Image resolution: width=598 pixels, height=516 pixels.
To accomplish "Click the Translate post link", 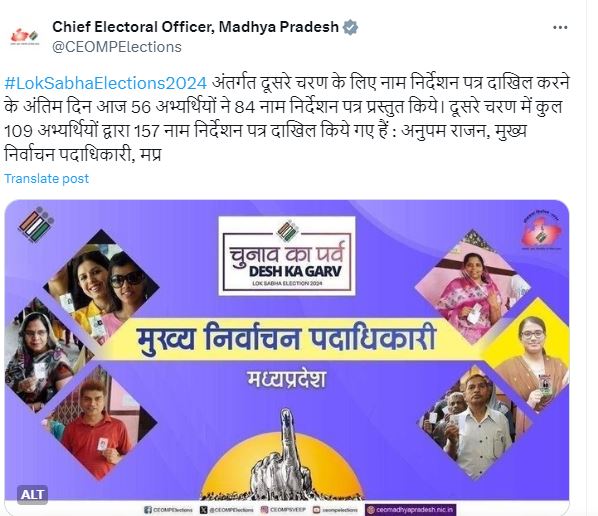I will pos(47,178).
